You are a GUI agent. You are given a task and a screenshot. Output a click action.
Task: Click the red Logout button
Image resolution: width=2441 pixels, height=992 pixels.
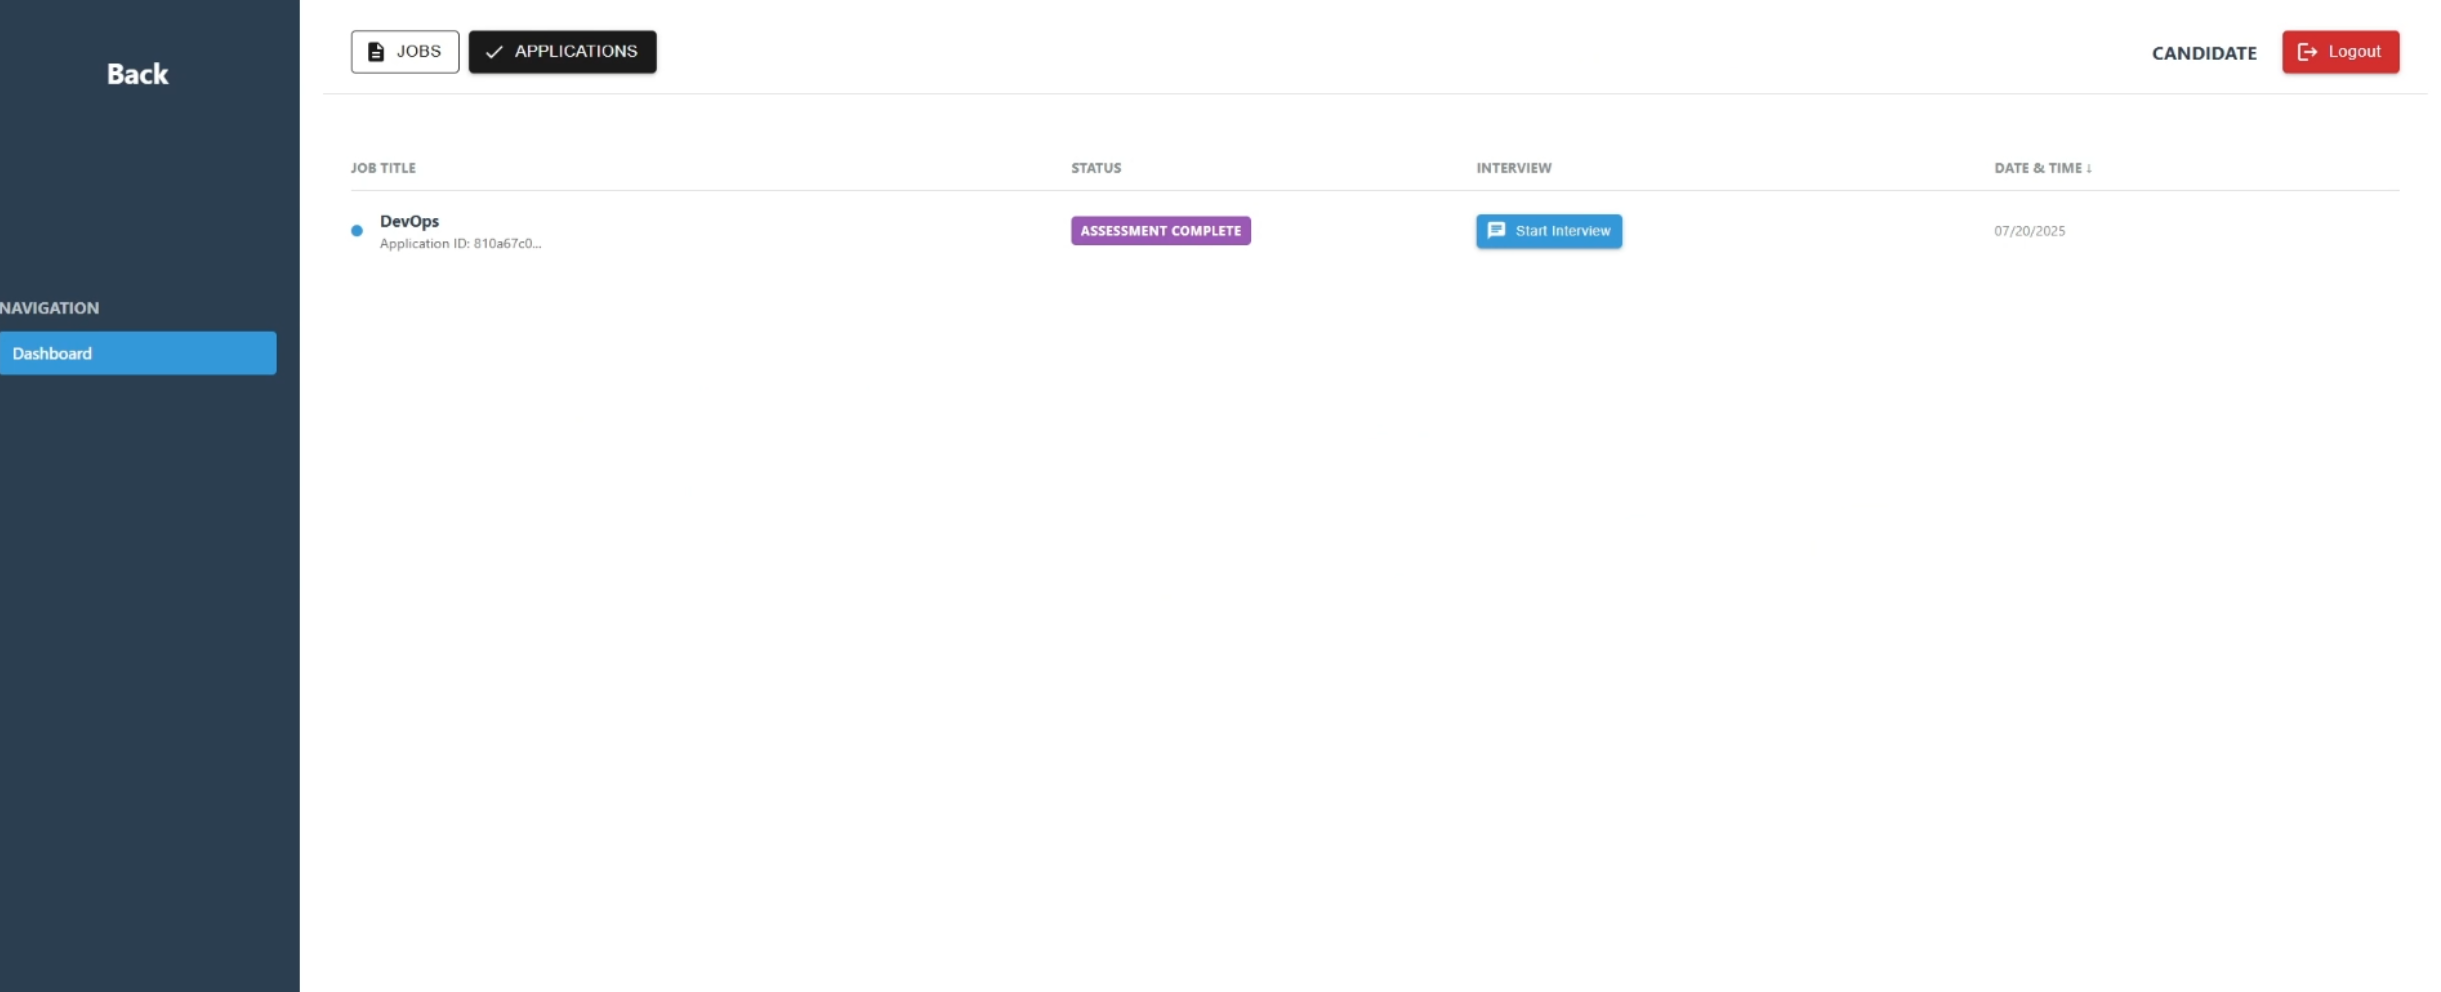coord(2340,52)
